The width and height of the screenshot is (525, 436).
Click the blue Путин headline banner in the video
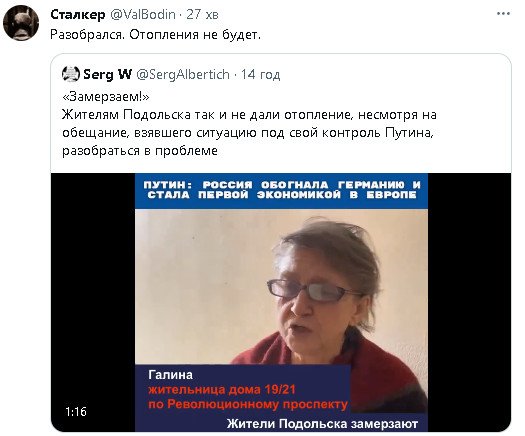click(x=281, y=191)
